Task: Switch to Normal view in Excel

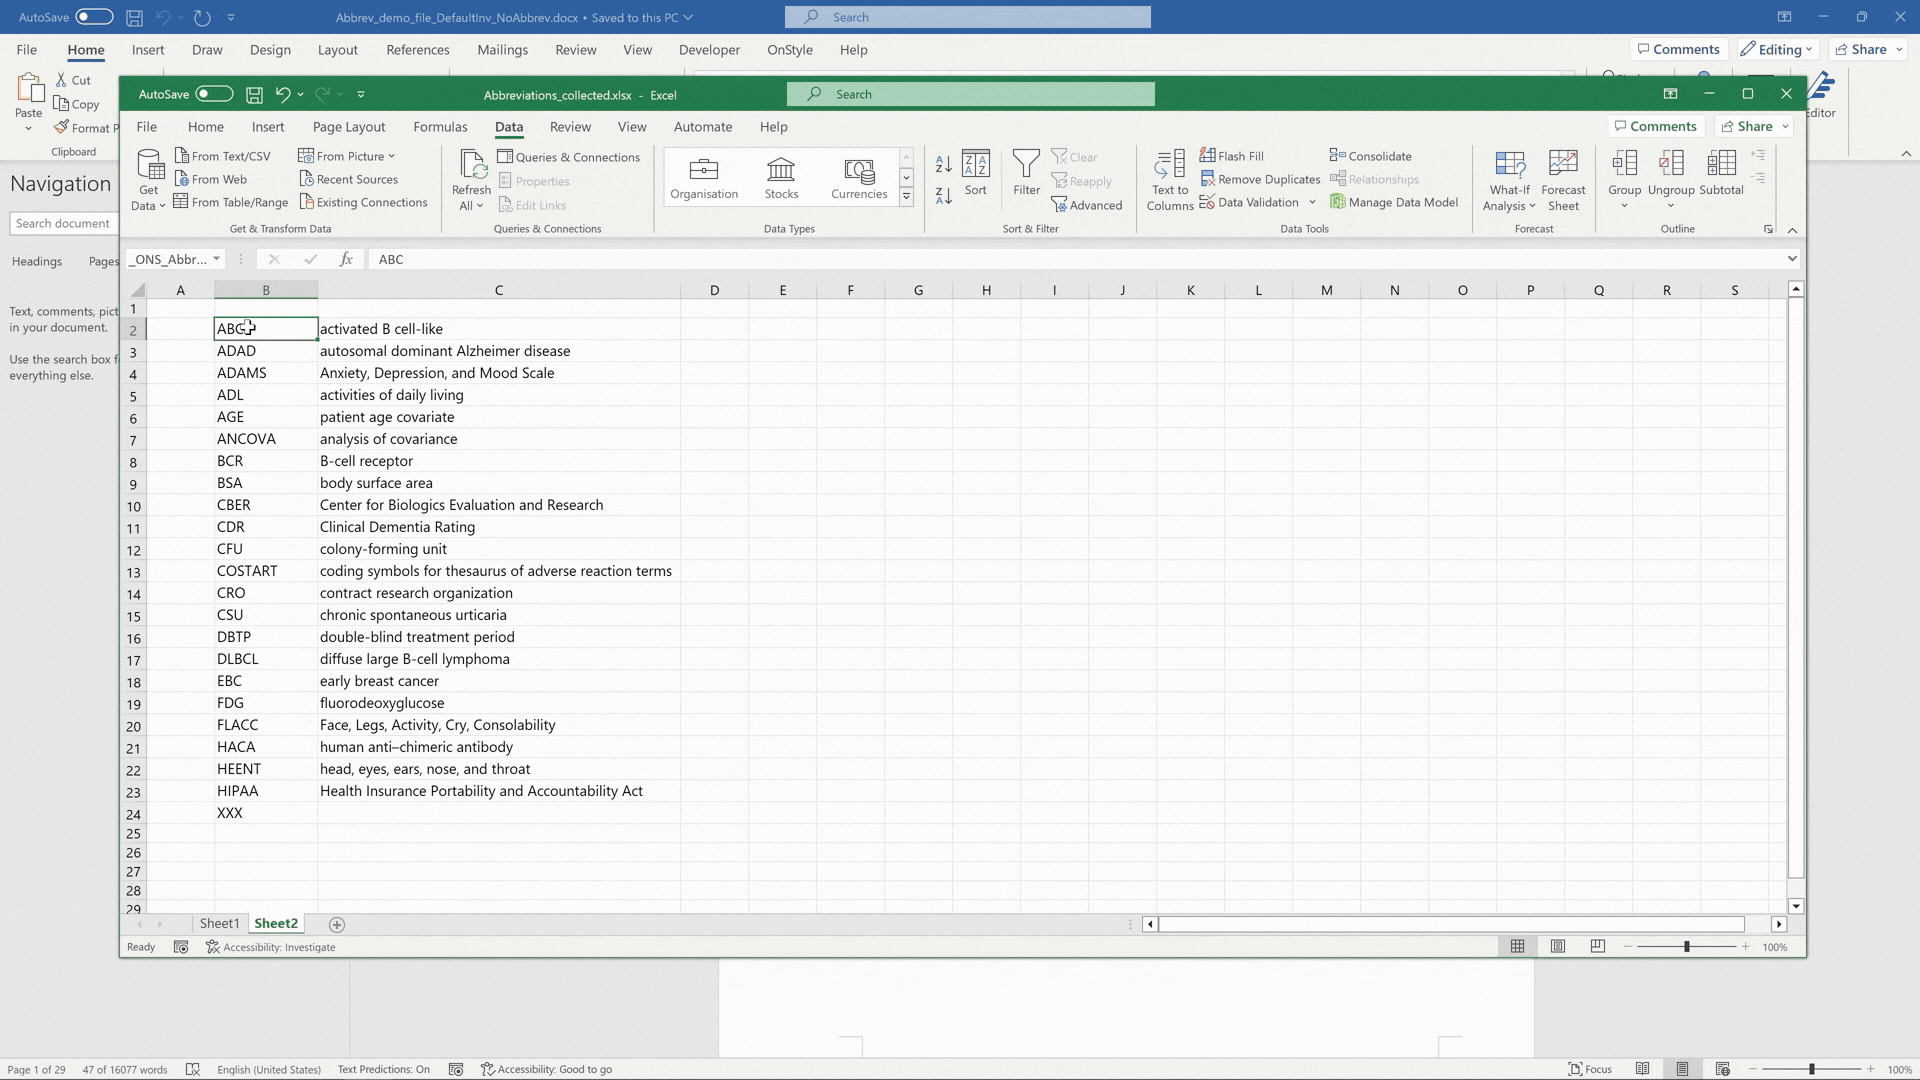Action: point(1518,947)
